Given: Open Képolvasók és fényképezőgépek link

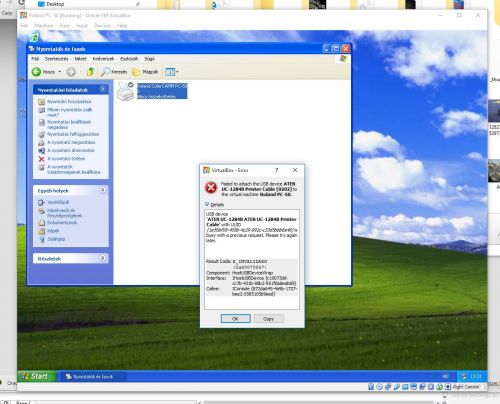Looking at the screenshot, I should pos(64,213).
